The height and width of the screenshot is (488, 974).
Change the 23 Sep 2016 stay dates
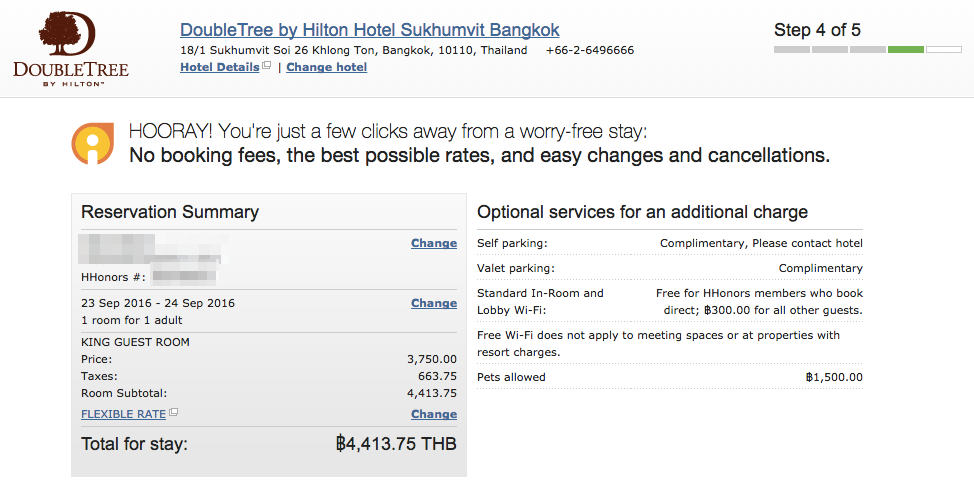434,304
